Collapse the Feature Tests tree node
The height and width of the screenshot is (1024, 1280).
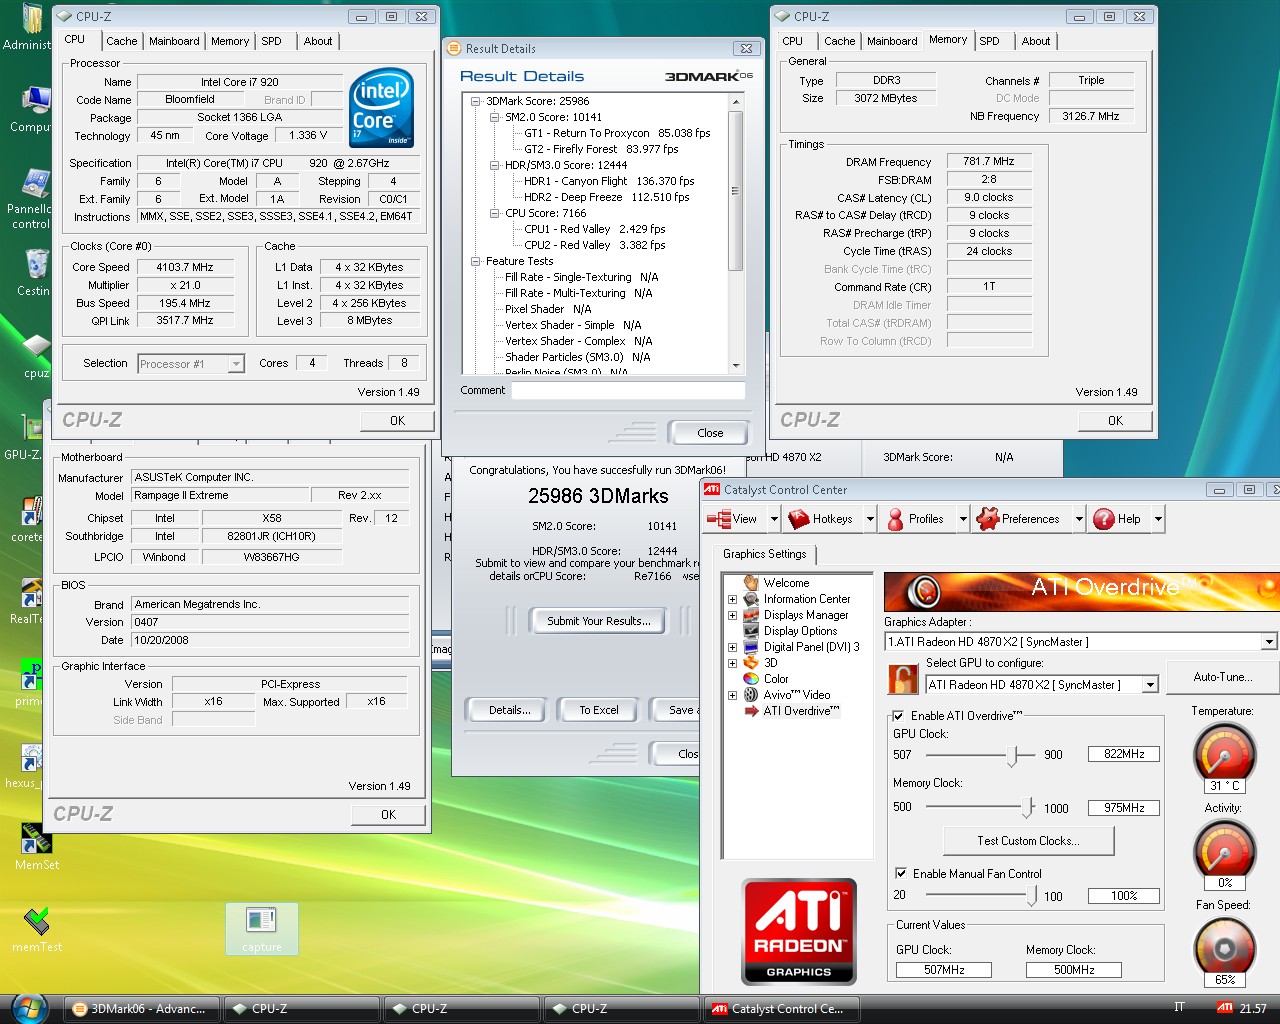[x=475, y=261]
